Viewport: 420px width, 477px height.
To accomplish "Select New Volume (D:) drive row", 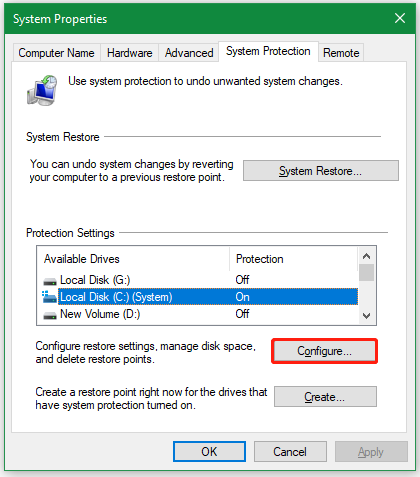I will pyautogui.click(x=200, y=314).
